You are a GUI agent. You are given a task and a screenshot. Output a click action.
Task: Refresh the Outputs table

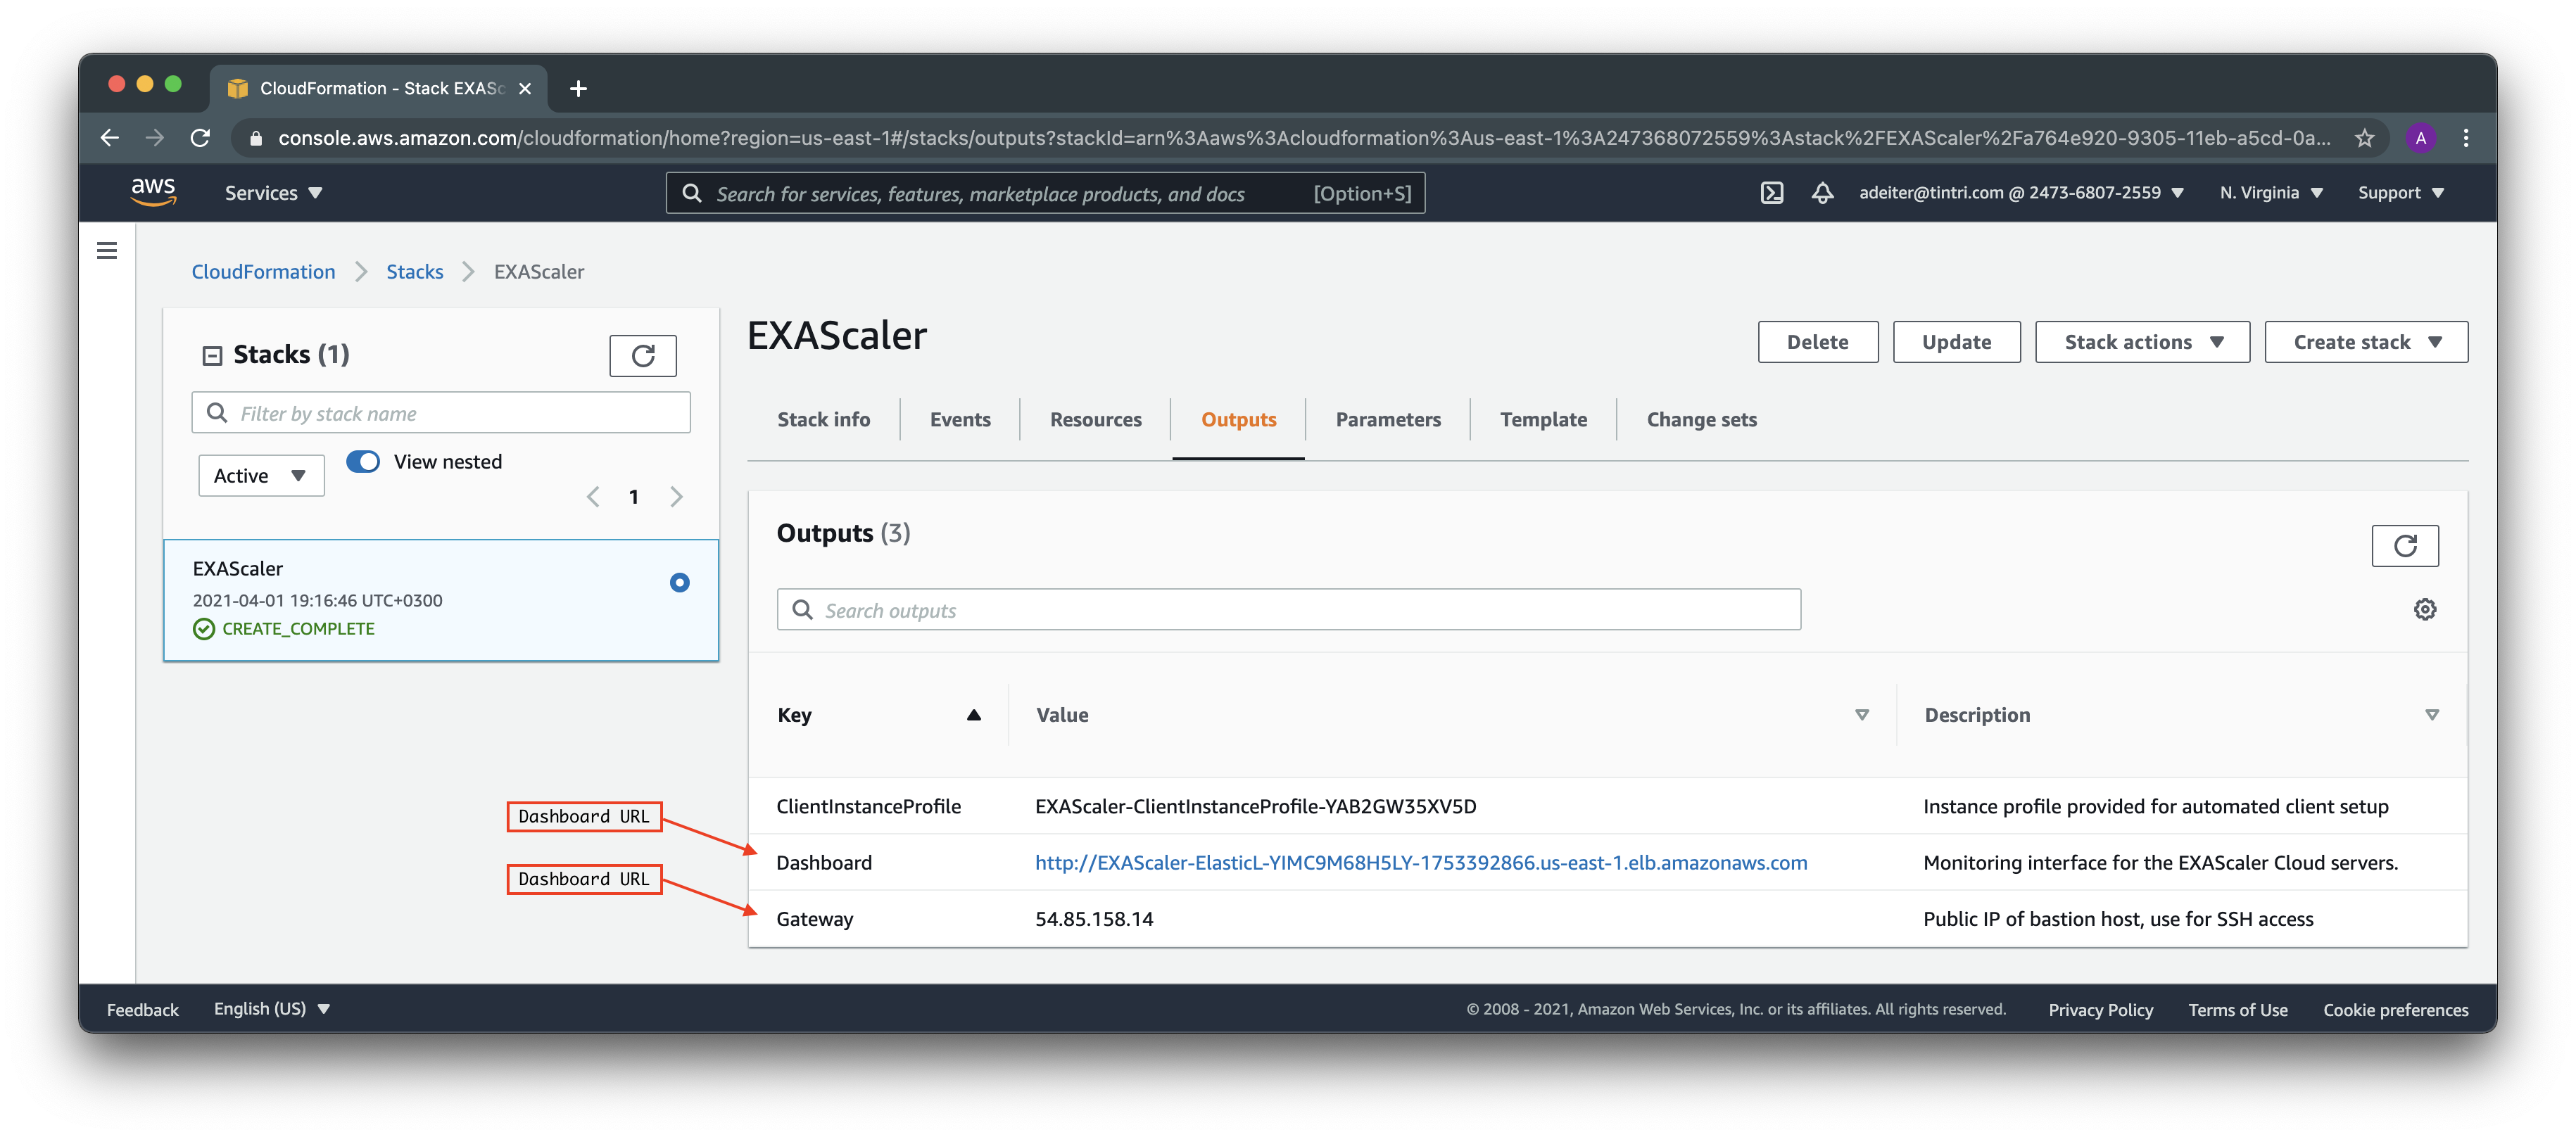(2404, 546)
